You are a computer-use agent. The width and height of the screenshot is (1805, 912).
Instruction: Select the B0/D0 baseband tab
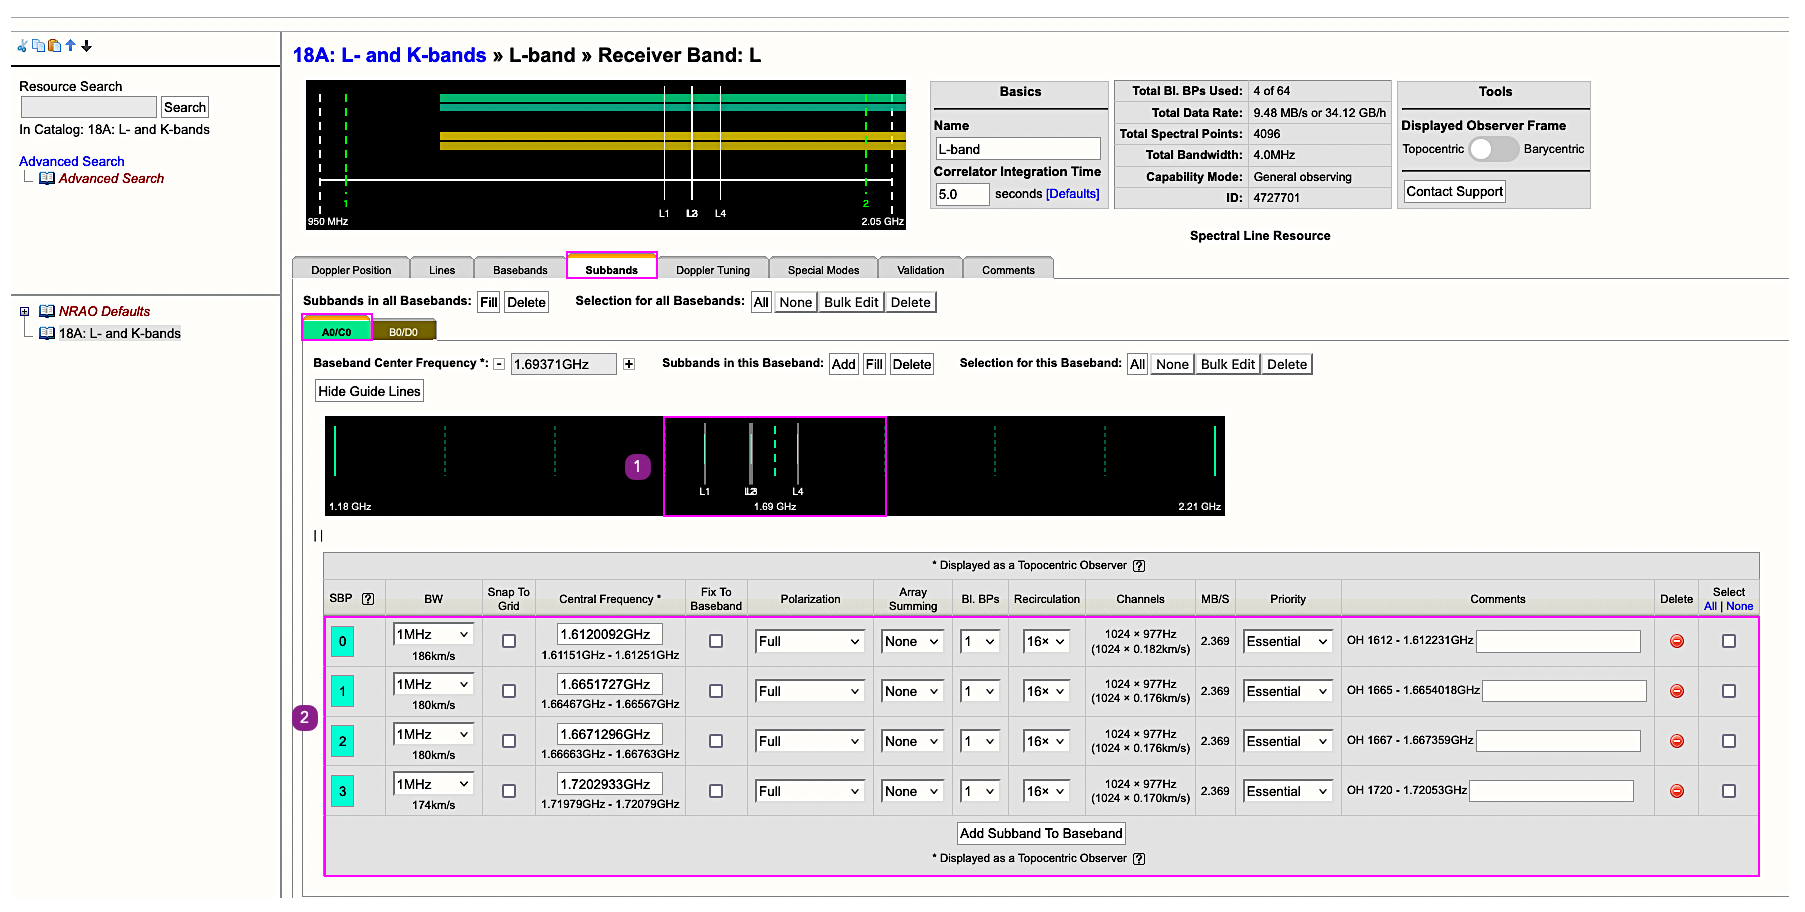404,332
